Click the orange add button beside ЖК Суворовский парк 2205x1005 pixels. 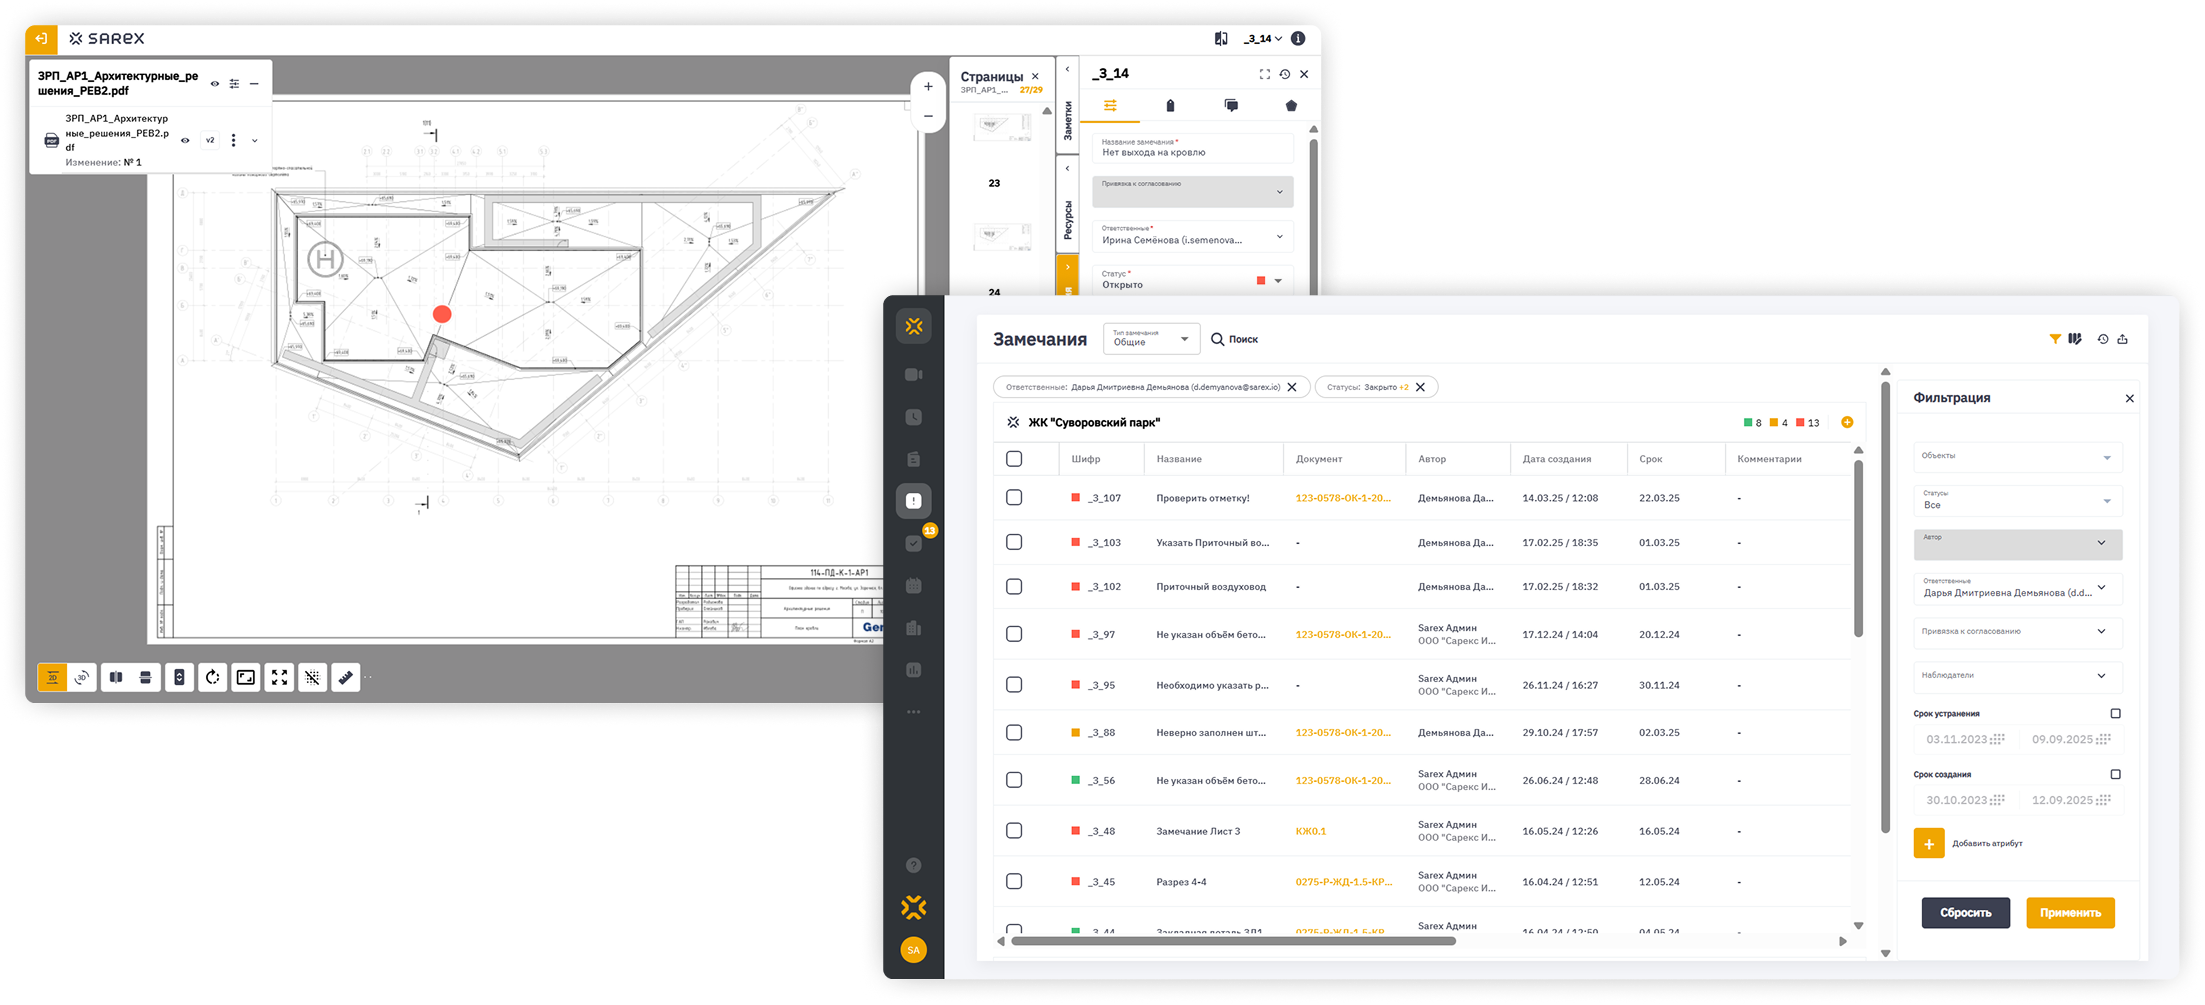point(1847,422)
